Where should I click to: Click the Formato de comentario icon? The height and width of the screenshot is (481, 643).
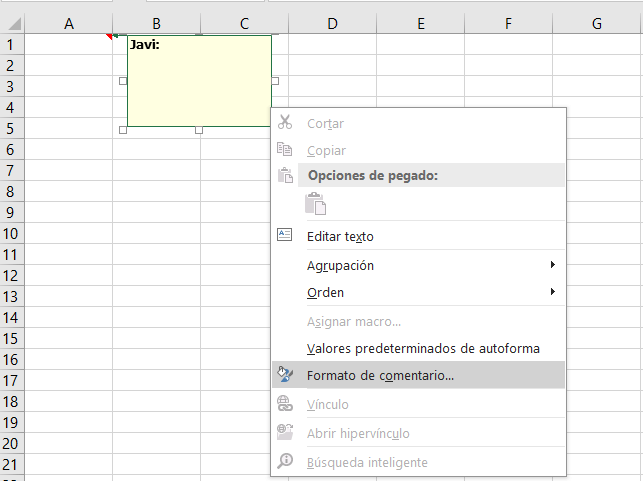coord(285,376)
